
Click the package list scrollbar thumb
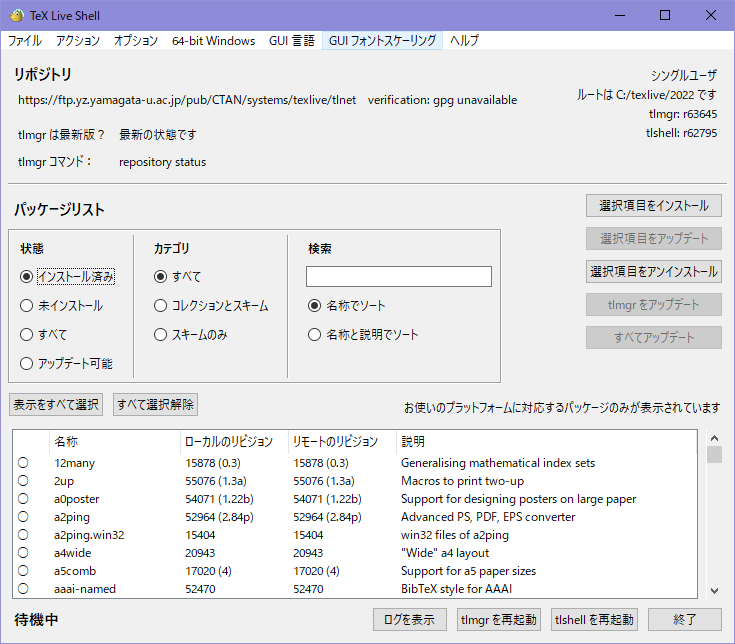714,455
